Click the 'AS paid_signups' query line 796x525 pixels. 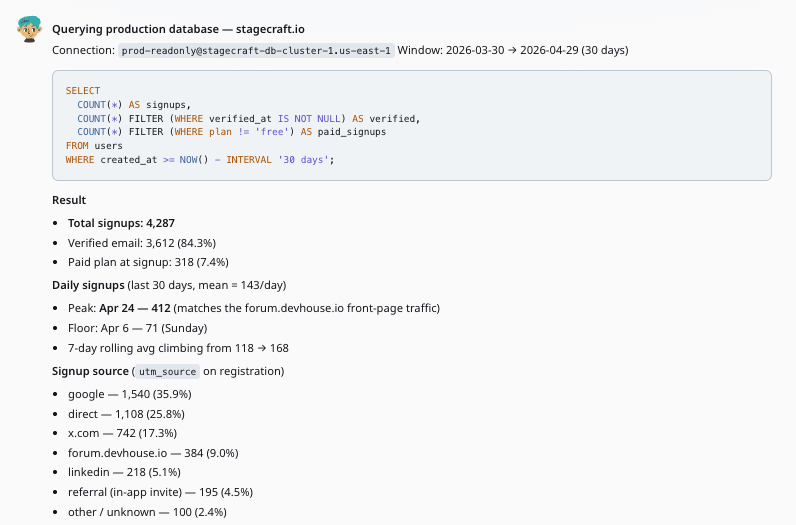pos(231,132)
